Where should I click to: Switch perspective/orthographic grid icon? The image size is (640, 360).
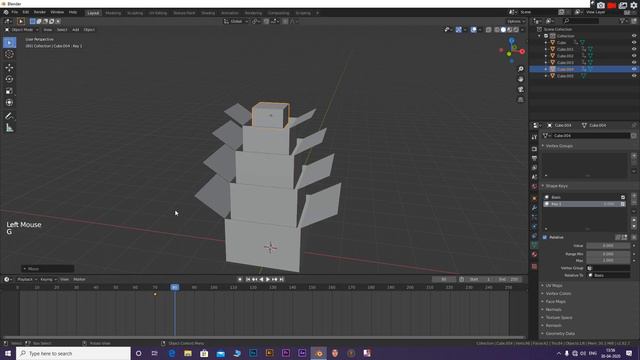pos(521,100)
